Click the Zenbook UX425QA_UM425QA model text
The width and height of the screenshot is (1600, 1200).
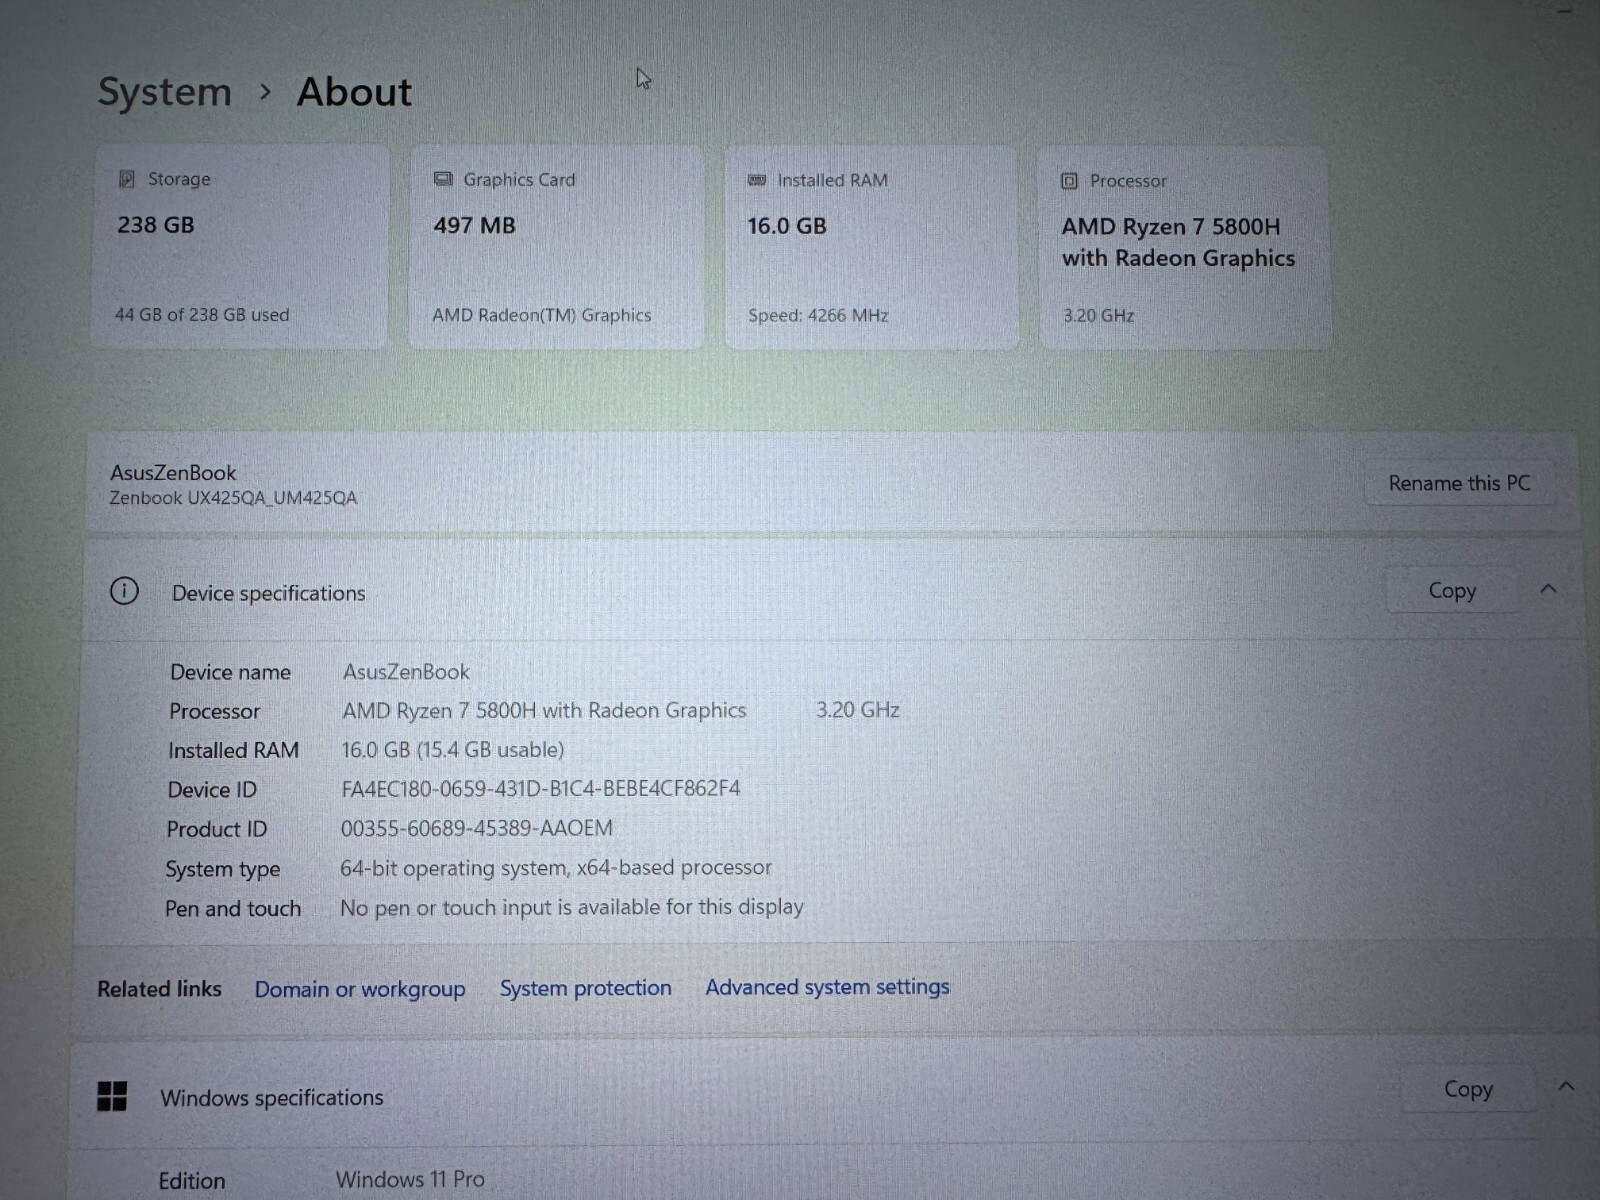coord(233,498)
